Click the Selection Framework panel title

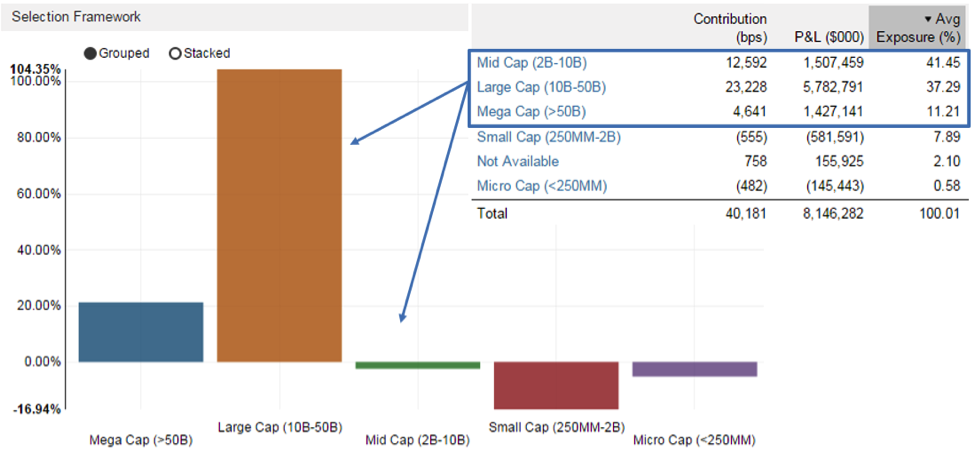[x=76, y=17]
